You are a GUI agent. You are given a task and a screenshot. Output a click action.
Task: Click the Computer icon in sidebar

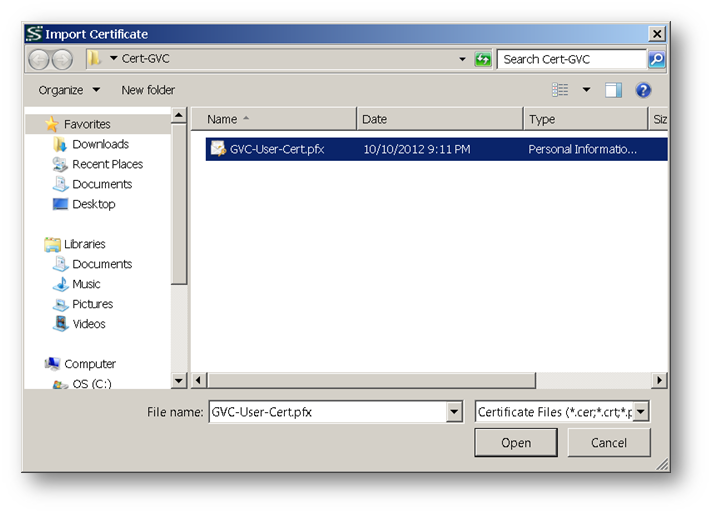[52, 364]
